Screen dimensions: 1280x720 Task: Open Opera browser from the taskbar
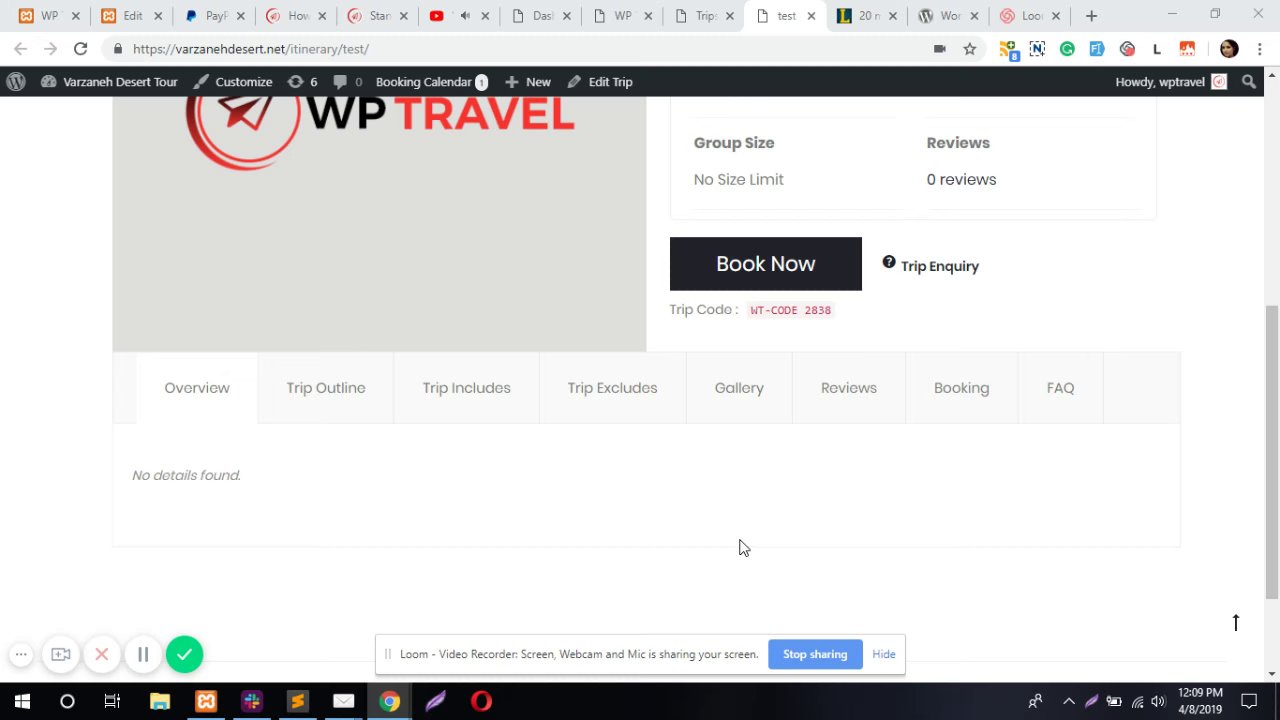[x=481, y=701]
